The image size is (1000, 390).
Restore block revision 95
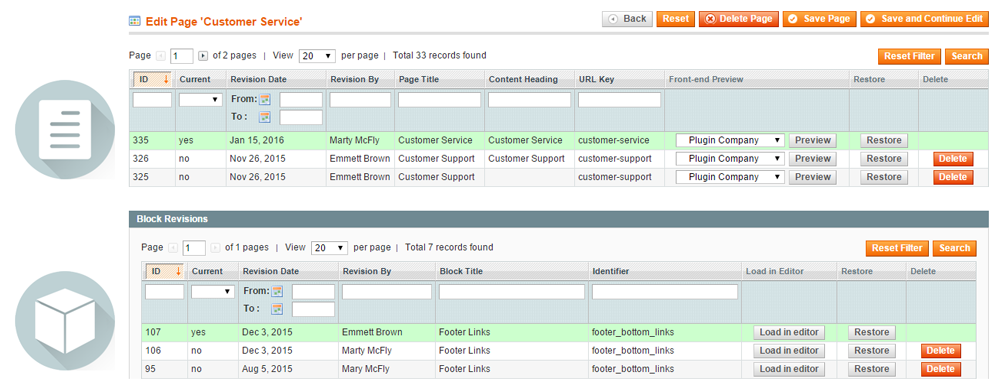click(x=872, y=369)
